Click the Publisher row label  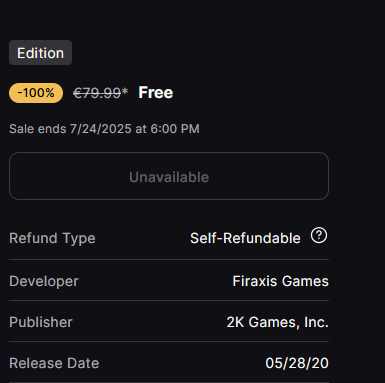41,322
